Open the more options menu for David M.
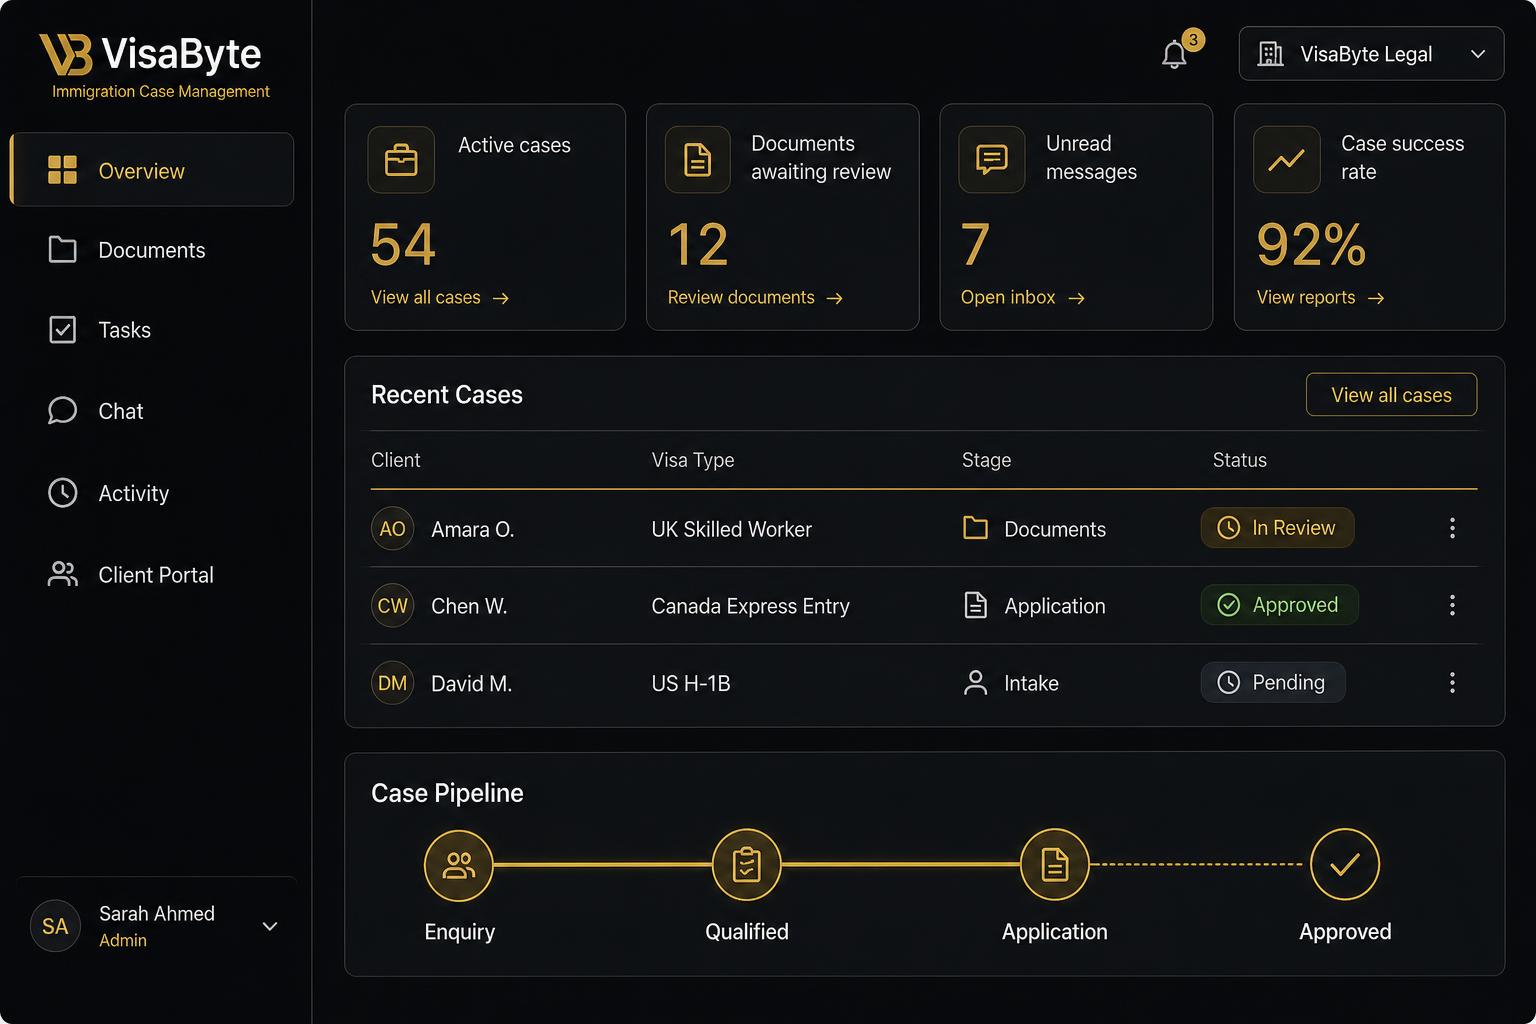 pyautogui.click(x=1452, y=683)
